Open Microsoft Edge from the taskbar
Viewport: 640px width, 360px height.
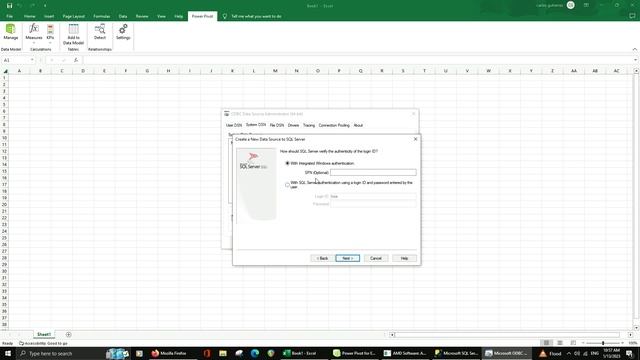[255, 353]
